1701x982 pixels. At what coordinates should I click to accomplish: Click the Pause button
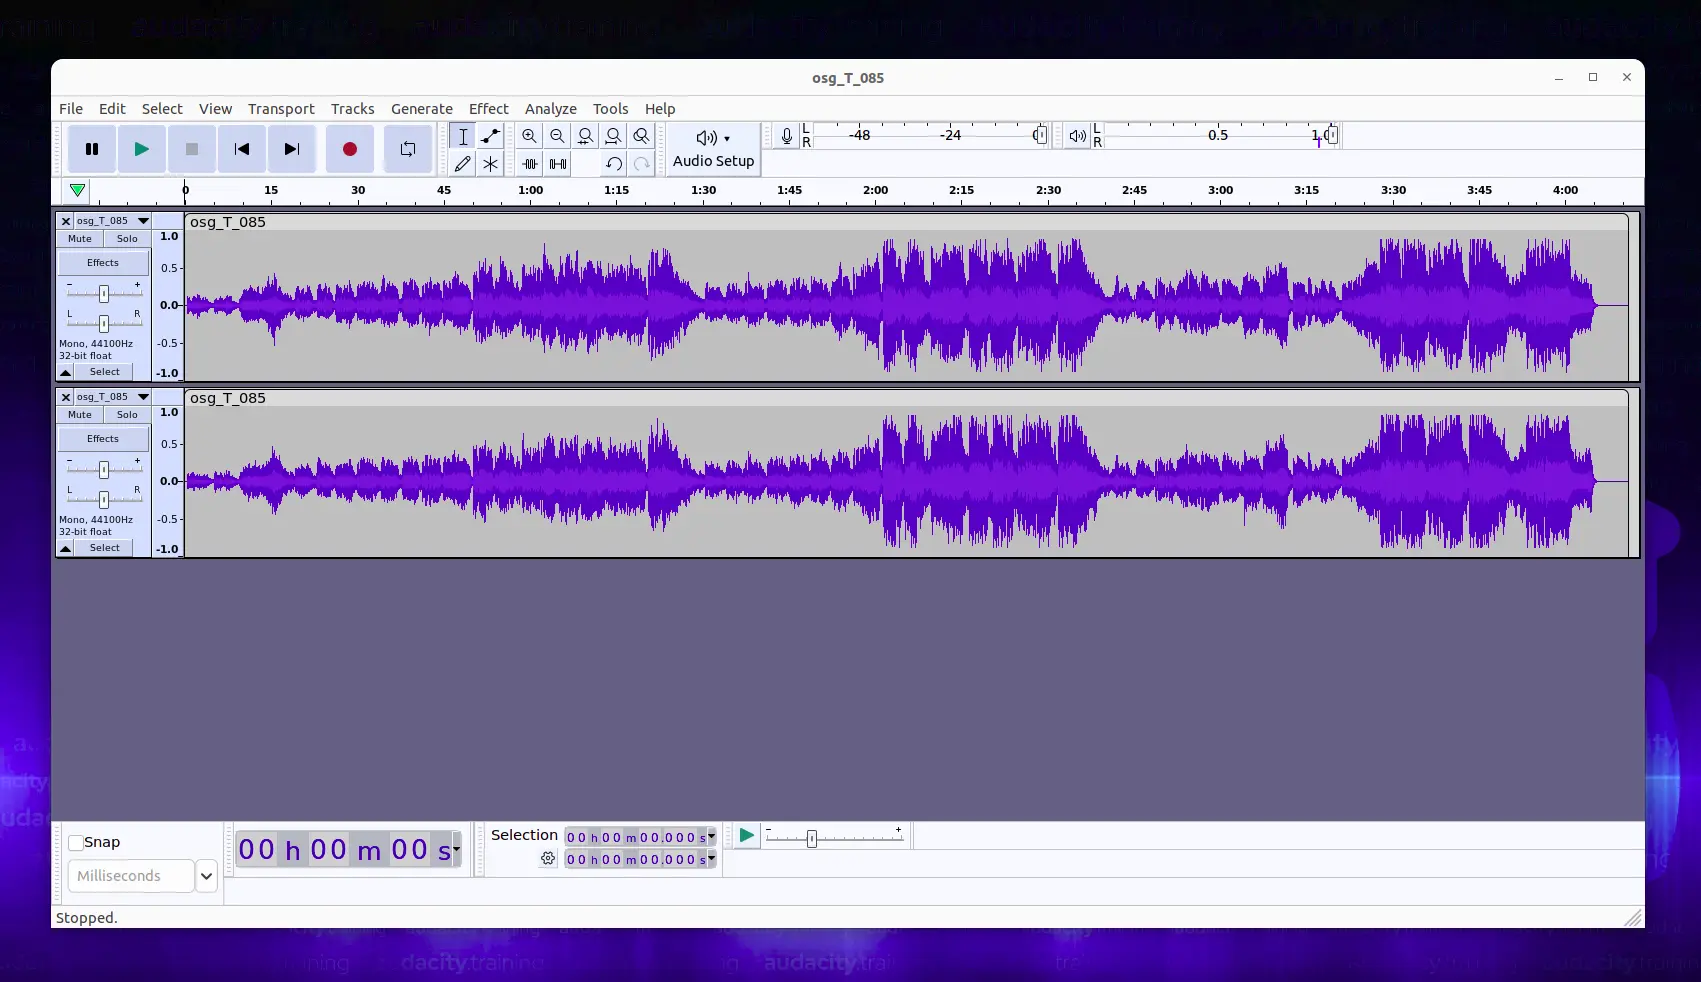(92, 149)
